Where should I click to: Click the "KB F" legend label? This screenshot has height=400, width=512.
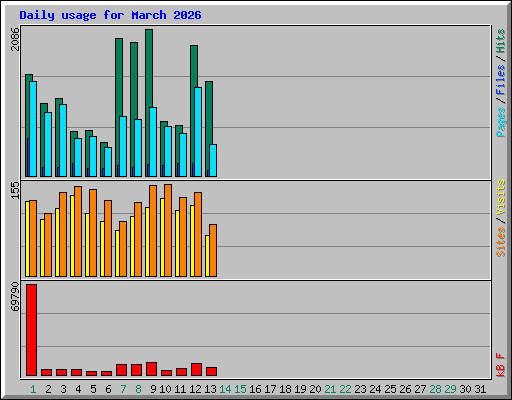click(x=500, y=365)
